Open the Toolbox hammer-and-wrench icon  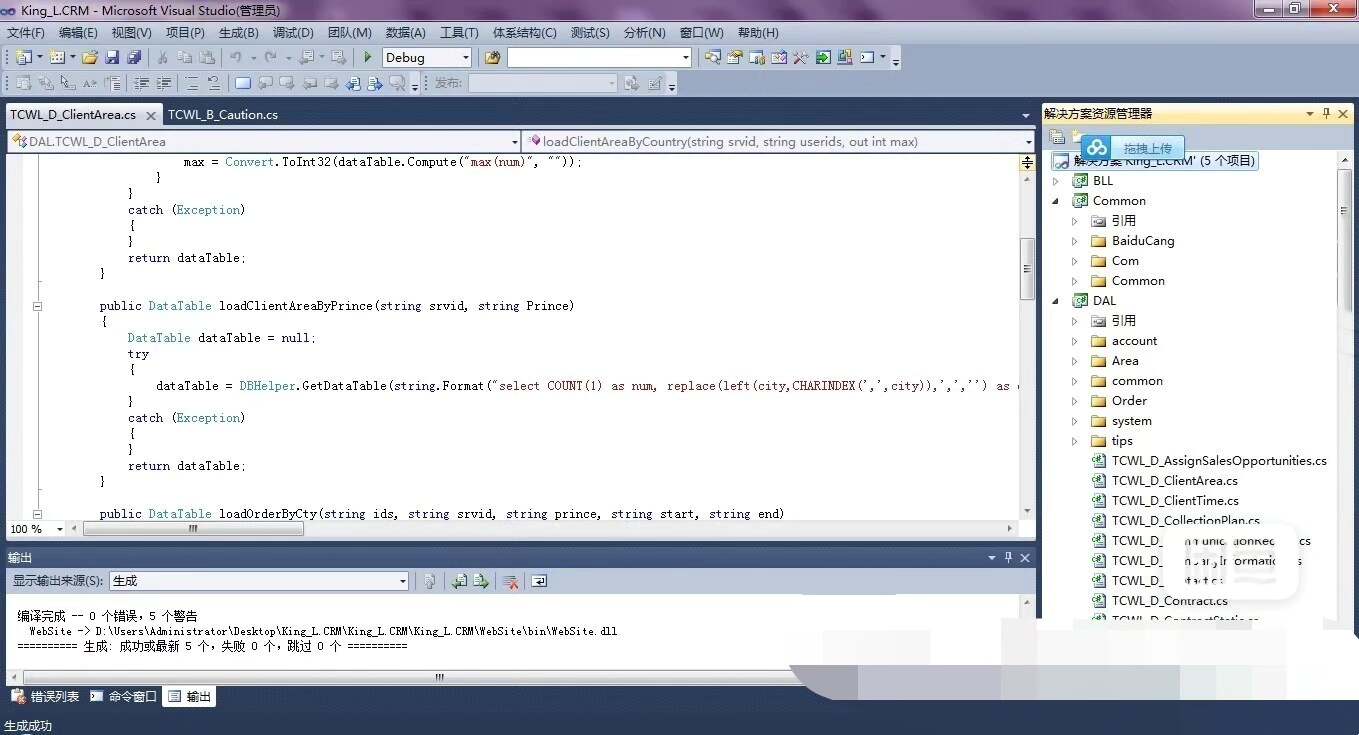coord(801,58)
